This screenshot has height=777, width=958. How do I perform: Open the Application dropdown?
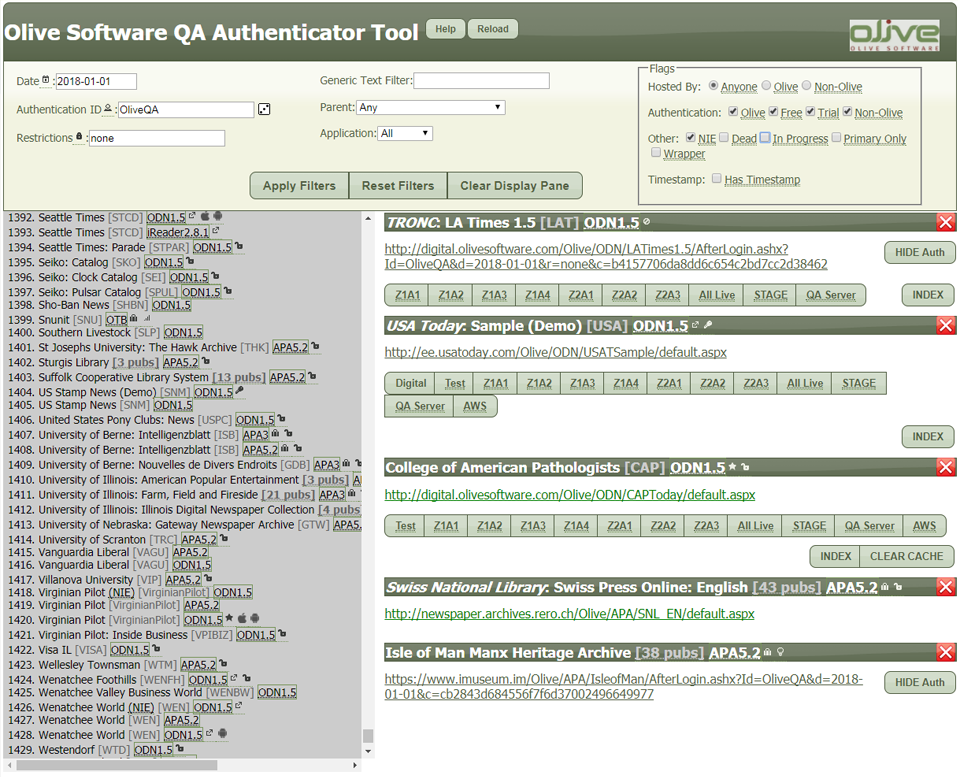(405, 133)
